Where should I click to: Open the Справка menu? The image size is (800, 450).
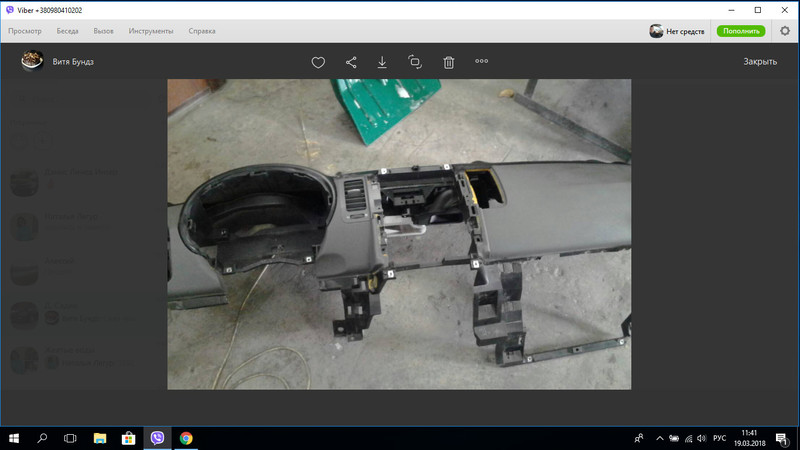click(201, 31)
